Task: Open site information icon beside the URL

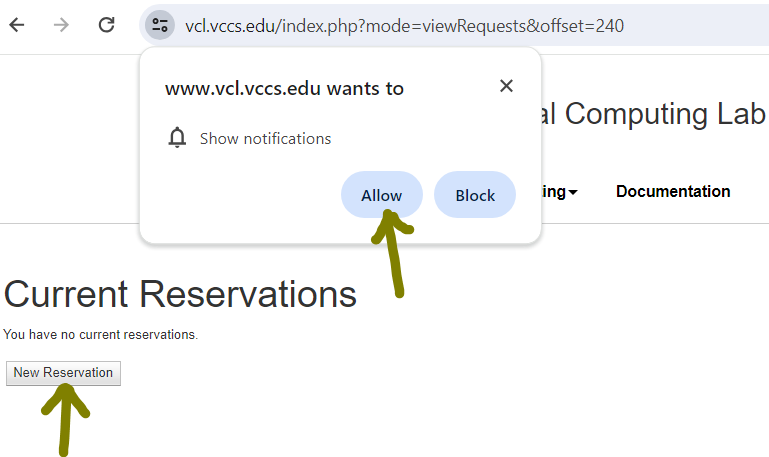Action: pos(160,25)
